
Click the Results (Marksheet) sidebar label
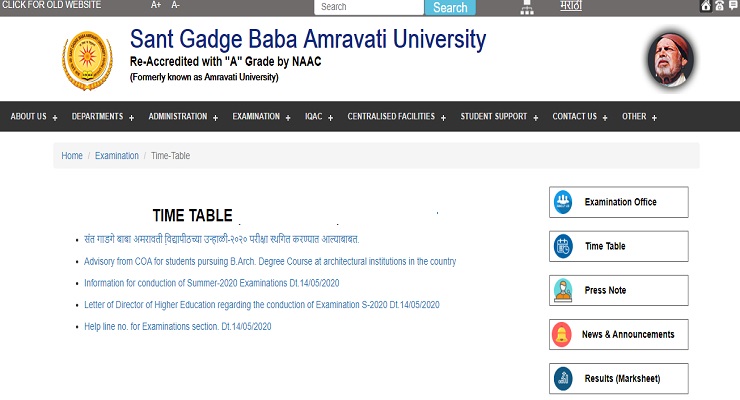622,379
